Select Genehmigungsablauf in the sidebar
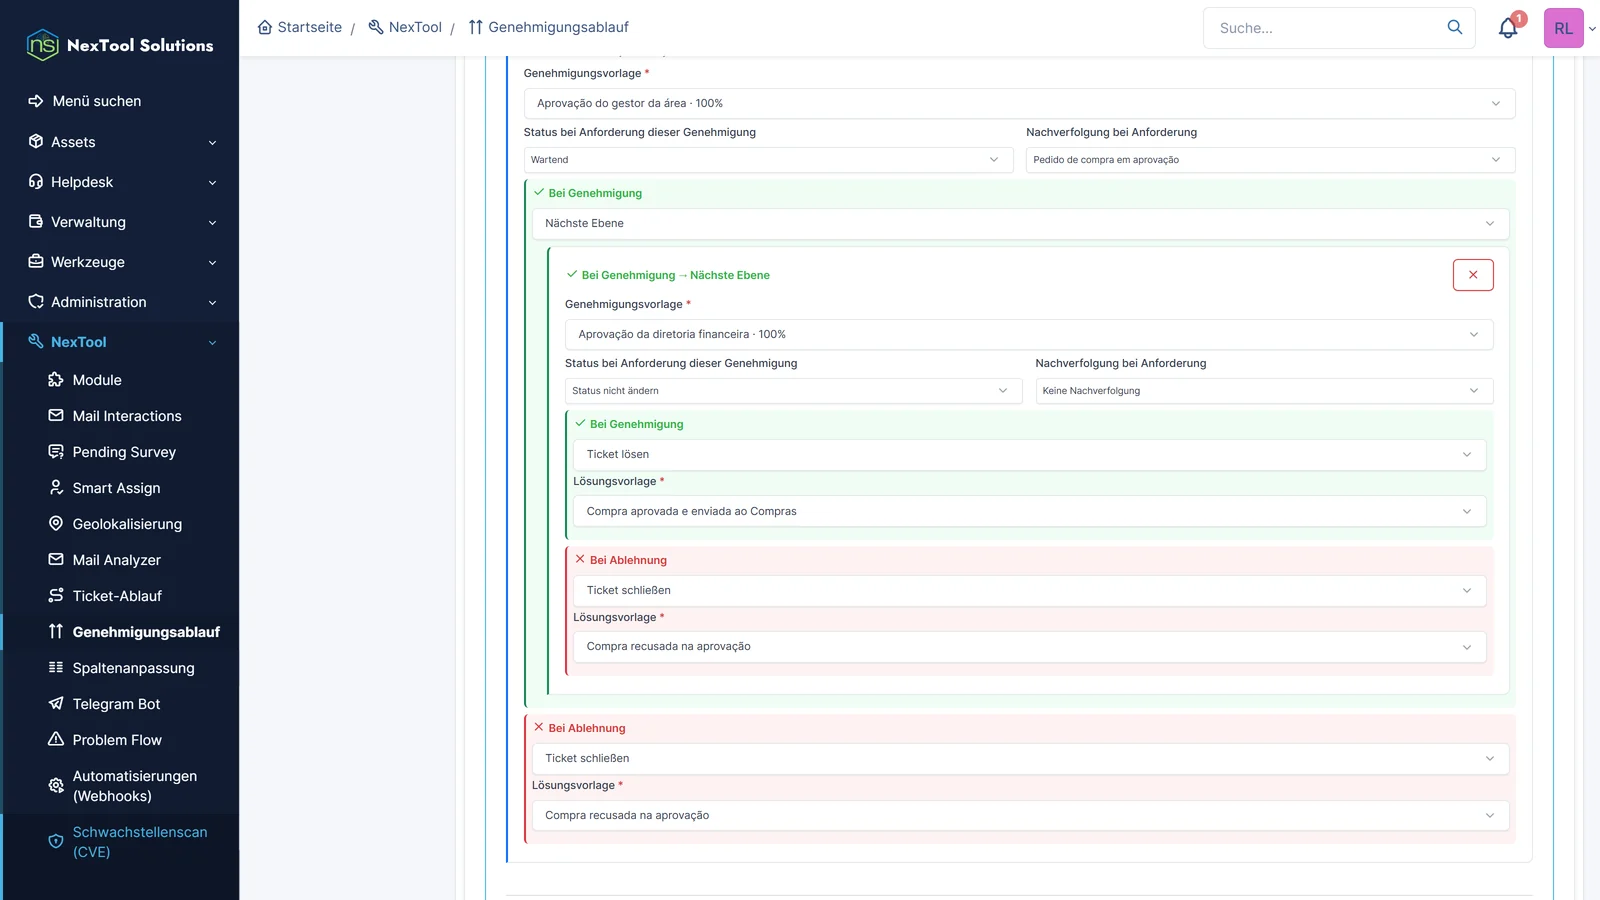The width and height of the screenshot is (1600, 900). click(x=120, y=632)
